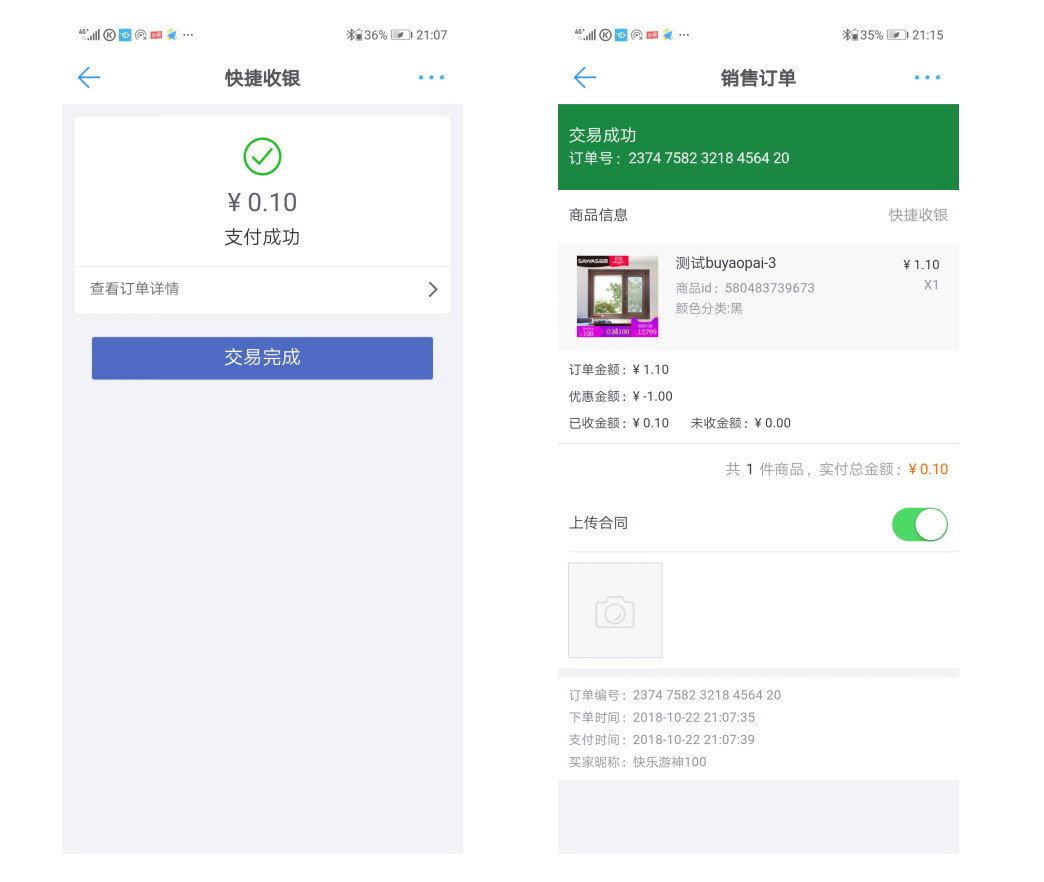Tap the Bluetooth icon beside 36% battery
This screenshot has height=882, width=1044.
(x=351, y=35)
